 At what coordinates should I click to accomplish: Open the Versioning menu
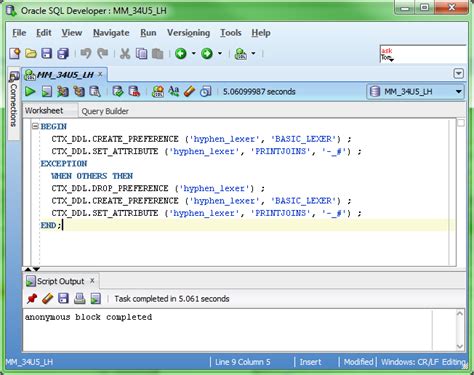188,33
